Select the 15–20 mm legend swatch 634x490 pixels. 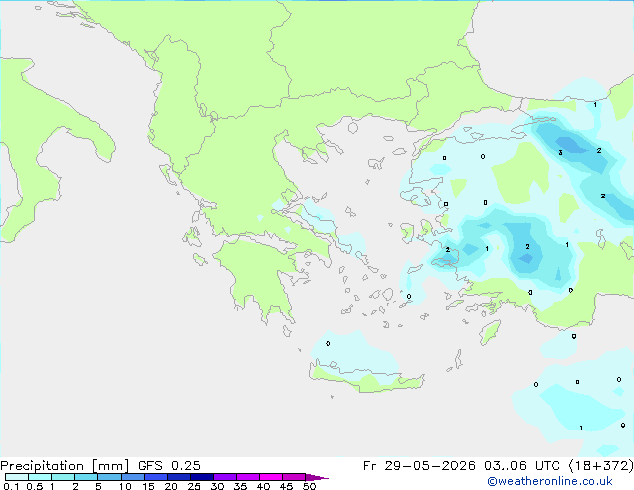point(156,477)
